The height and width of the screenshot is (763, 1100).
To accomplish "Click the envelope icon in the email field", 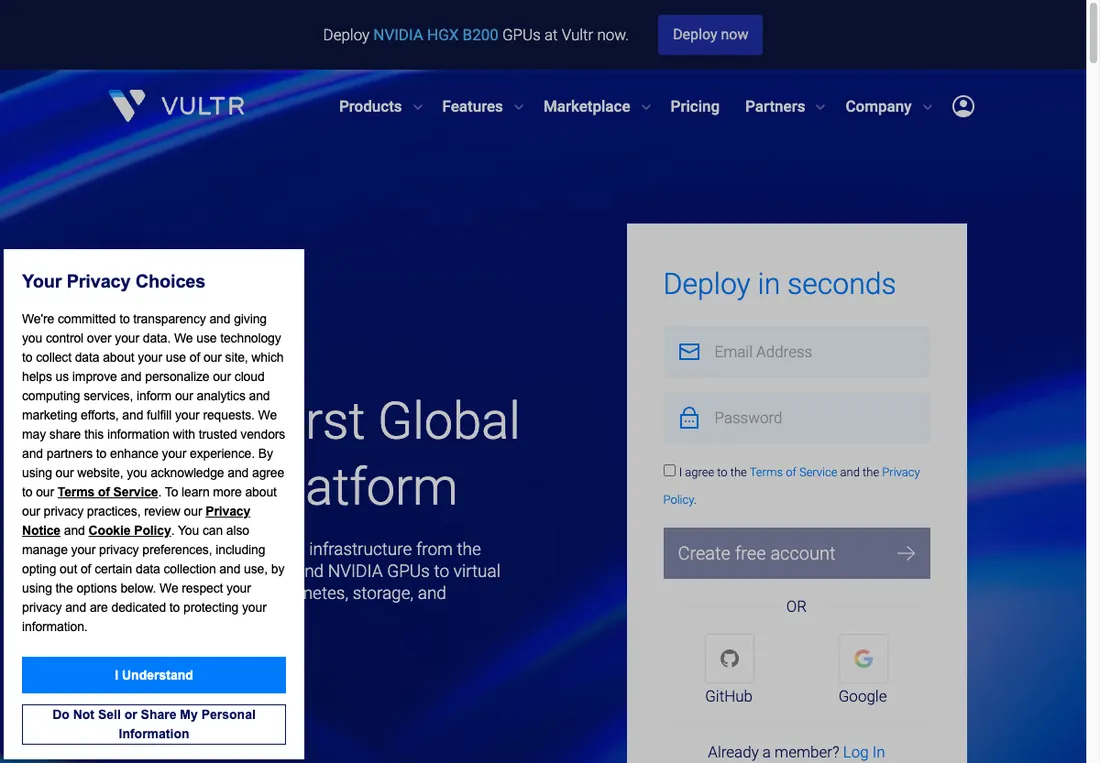I will pyautogui.click(x=689, y=351).
